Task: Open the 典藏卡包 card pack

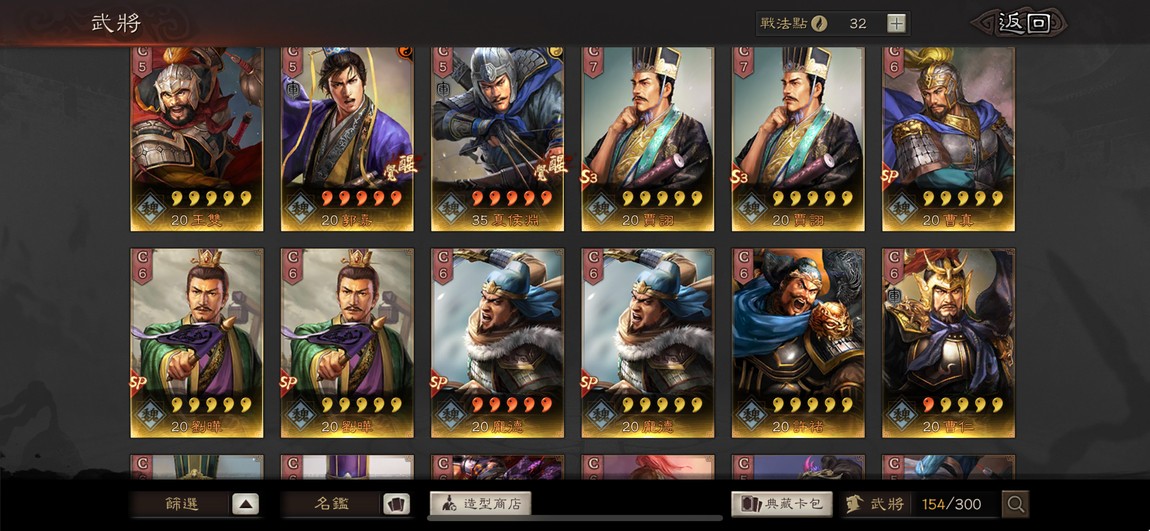Action: click(x=782, y=503)
